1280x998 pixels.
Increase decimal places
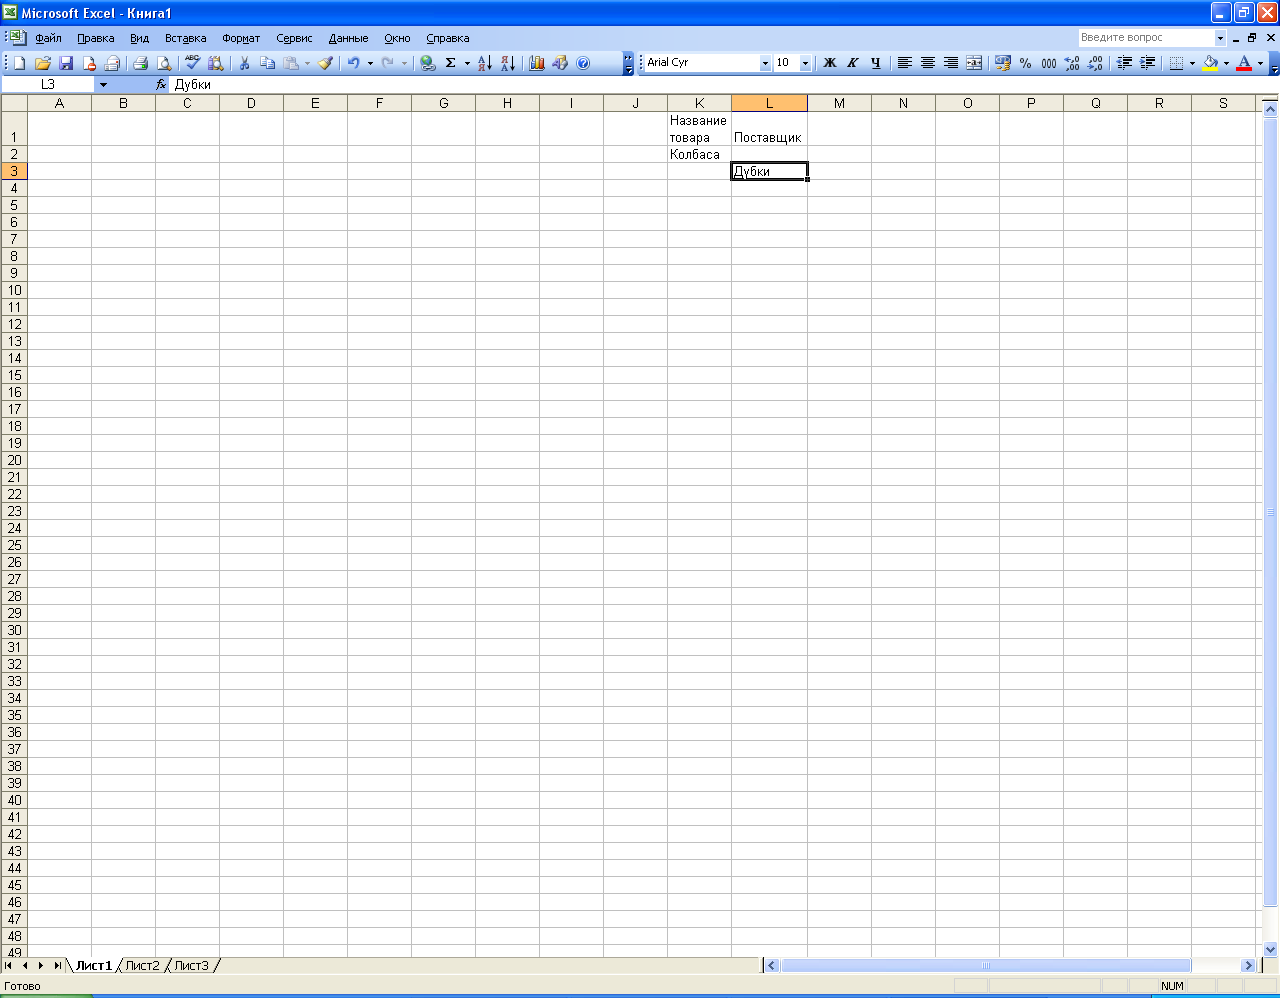[x=1072, y=63]
